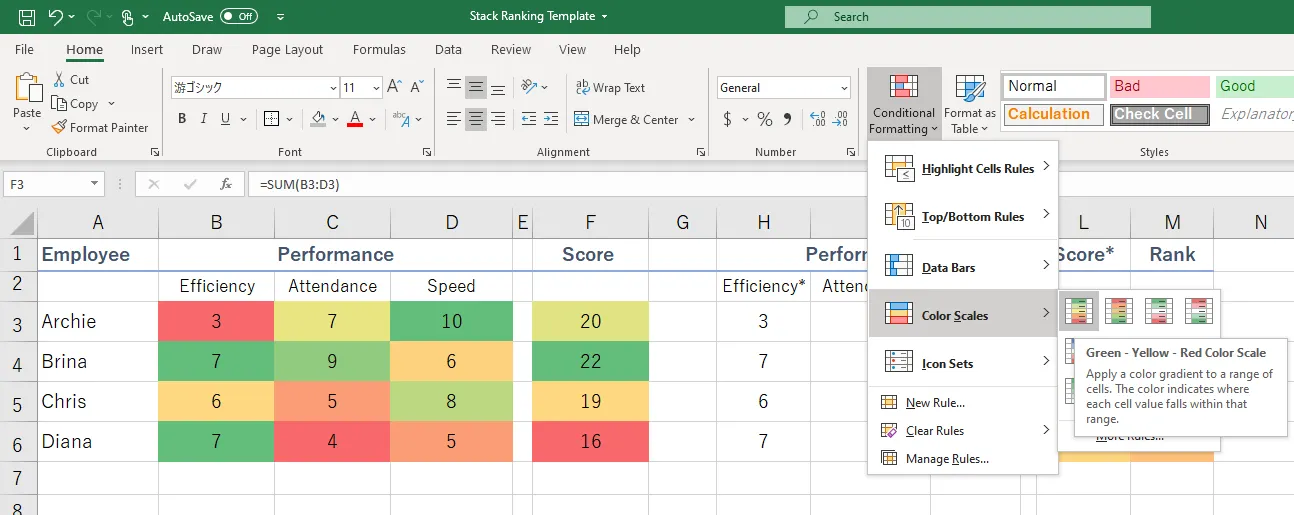Toggle Underline formatting

tap(226, 119)
